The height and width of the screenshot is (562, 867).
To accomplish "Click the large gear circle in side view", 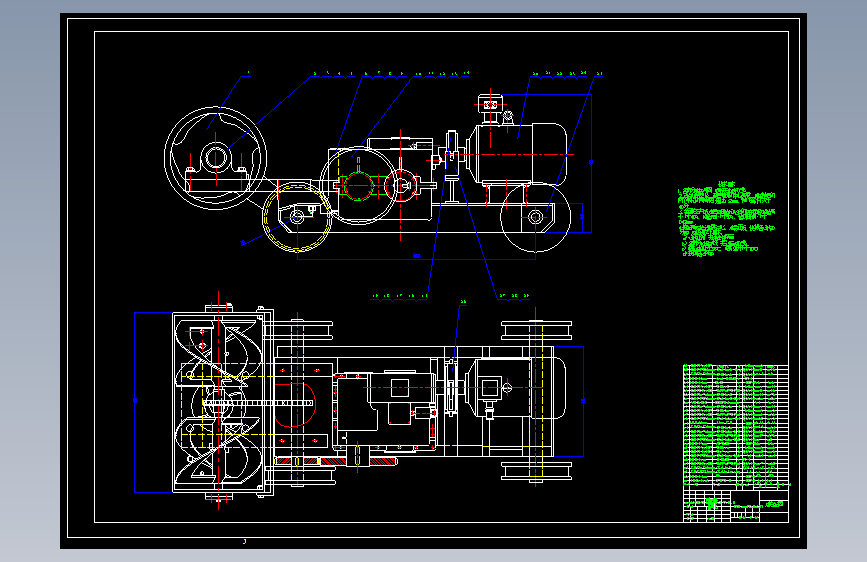I will pyautogui.click(x=358, y=186).
